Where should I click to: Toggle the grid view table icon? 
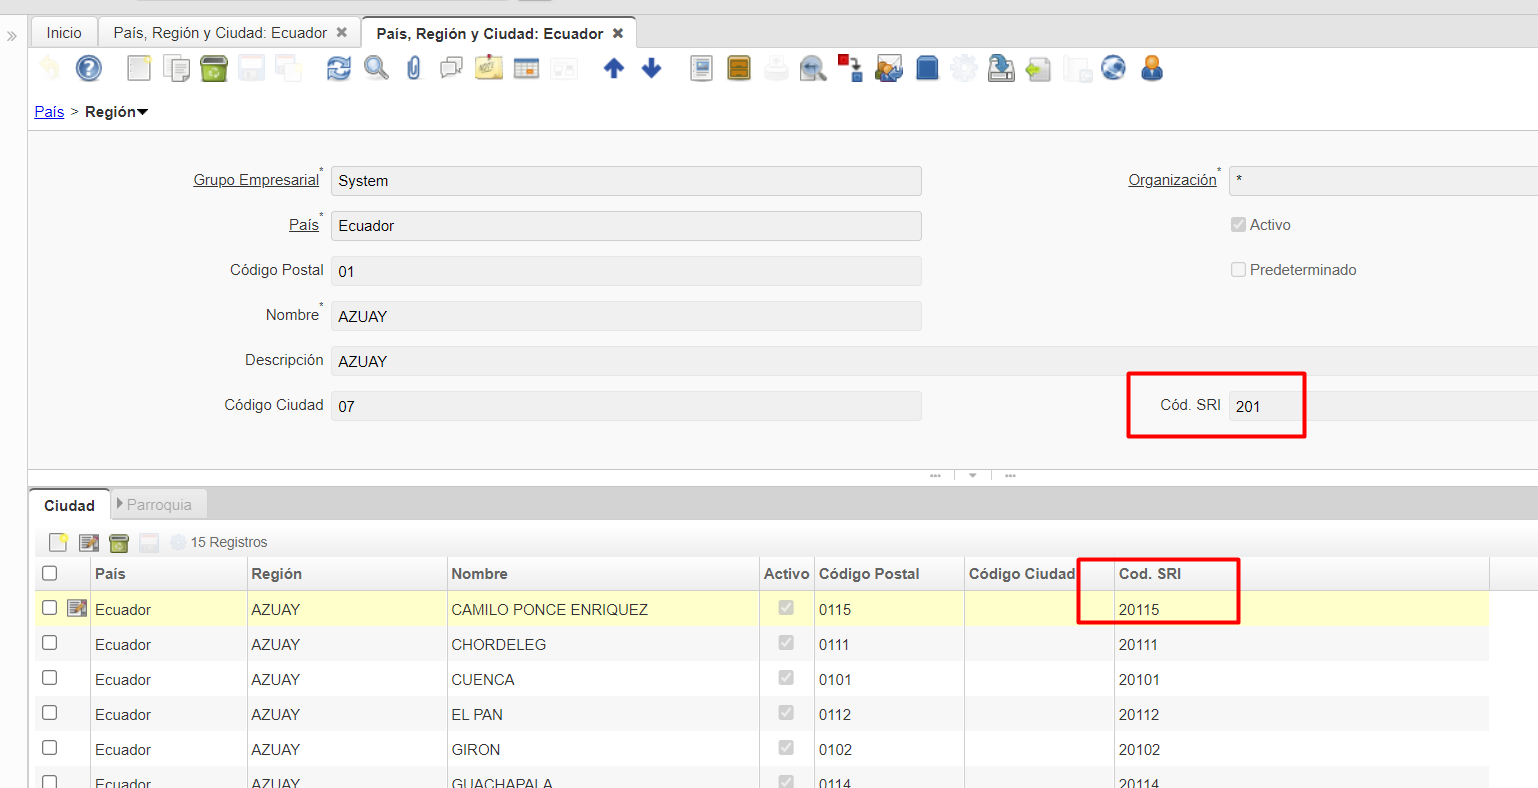click(x=526, y=68)
